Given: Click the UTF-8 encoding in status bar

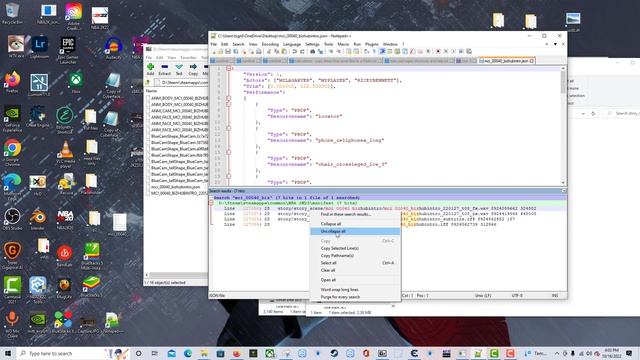Looking at the screenshot, I should coord(517,295).
